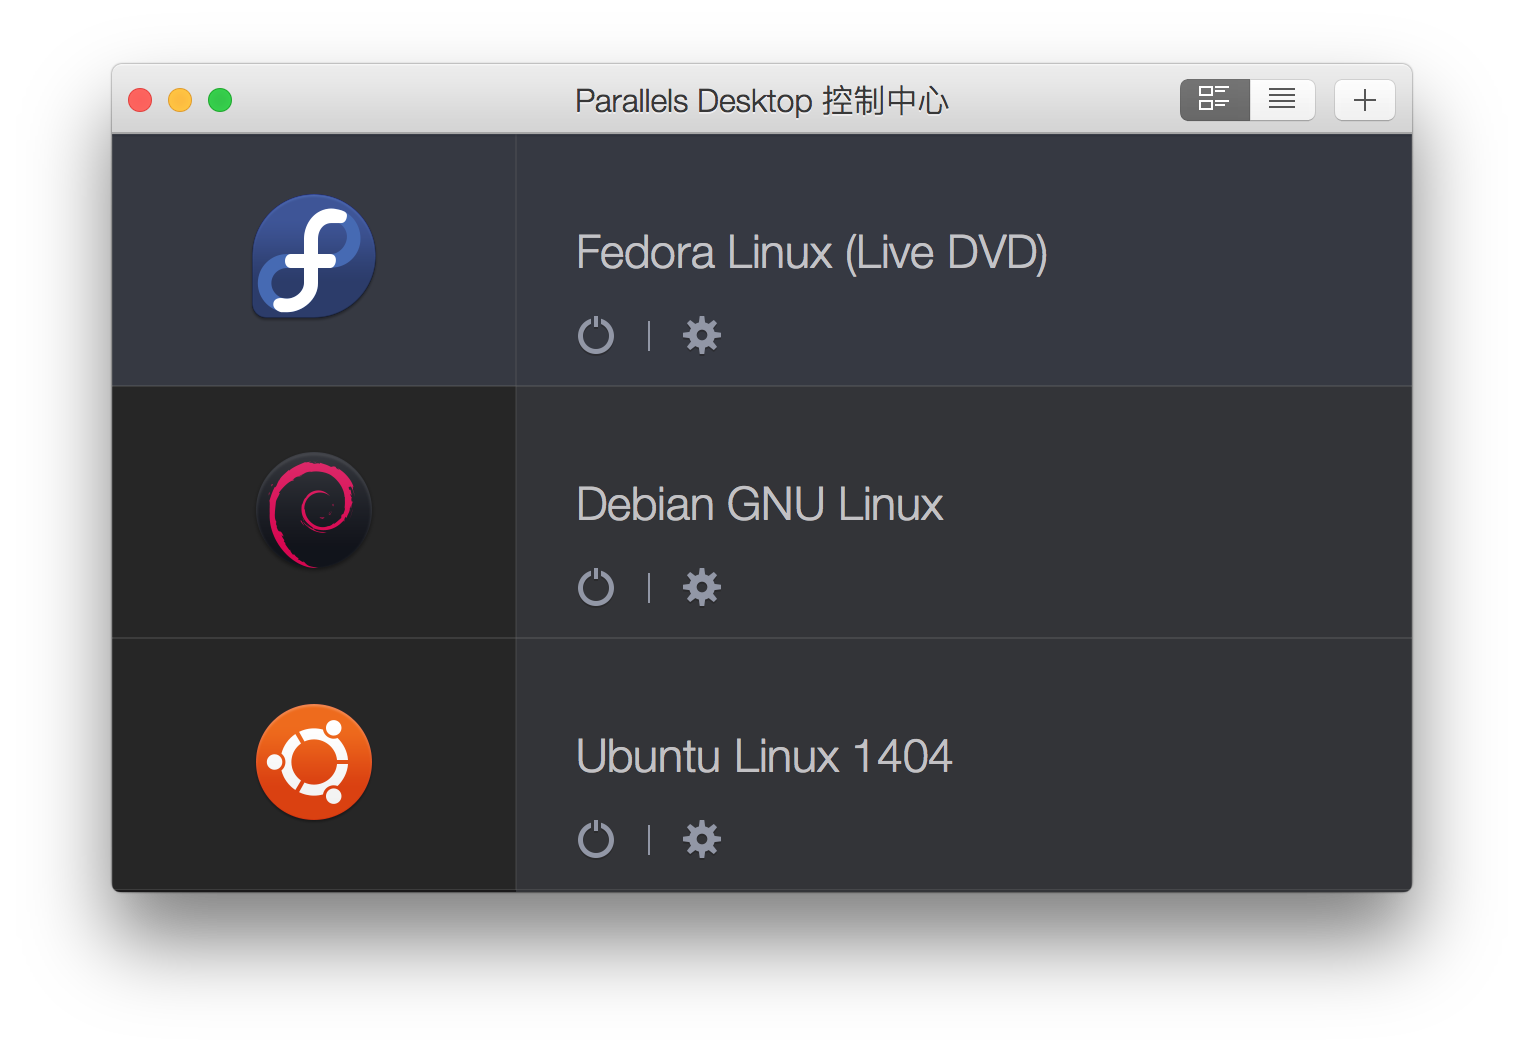Minimize the control center with yellow button
Image resolution: width=1524 pixels, height=1052 pixels.
(180, 100)
